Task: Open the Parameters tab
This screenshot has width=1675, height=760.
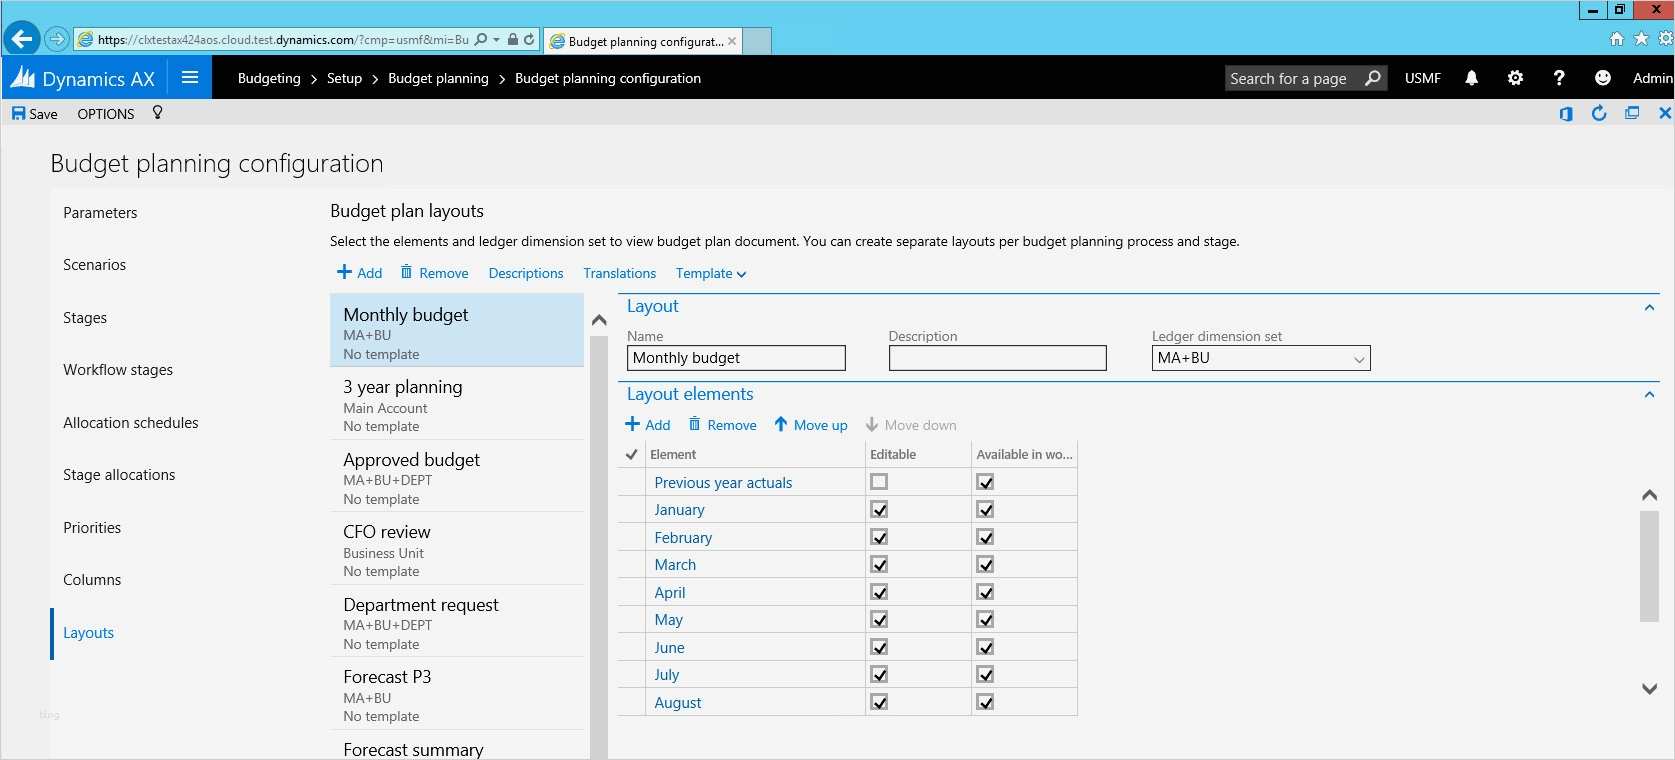Action: click(x=100, y=212)
